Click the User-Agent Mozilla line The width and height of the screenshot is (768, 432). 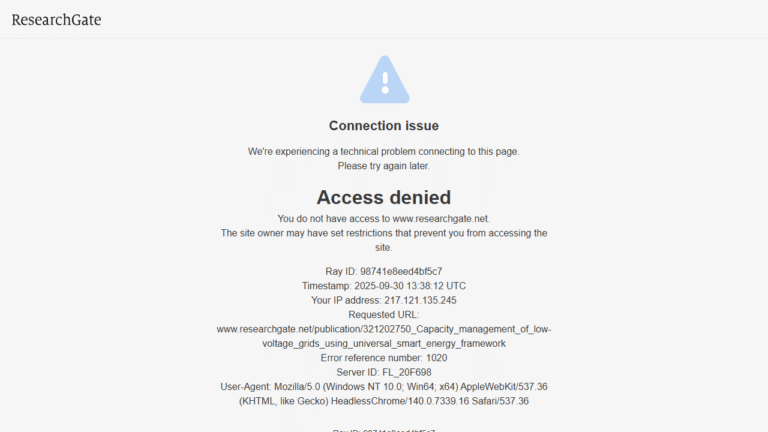click(x=384, y=386)
